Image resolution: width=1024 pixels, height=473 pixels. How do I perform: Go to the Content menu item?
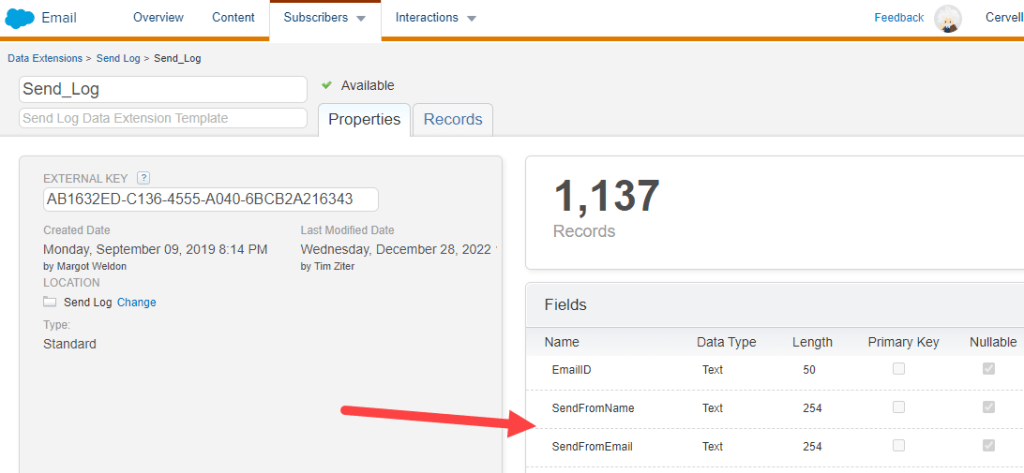pyautogui.click(x=233, y=18)
